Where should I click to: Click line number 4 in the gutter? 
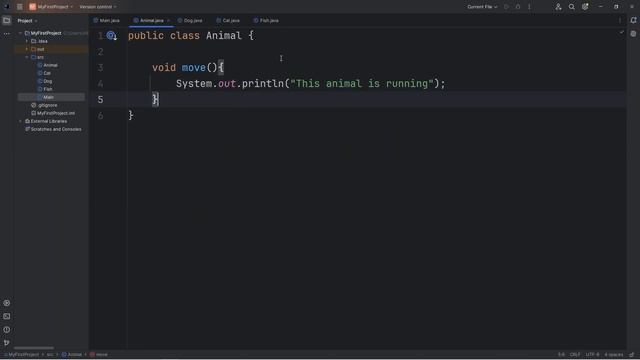coord(100,84)
